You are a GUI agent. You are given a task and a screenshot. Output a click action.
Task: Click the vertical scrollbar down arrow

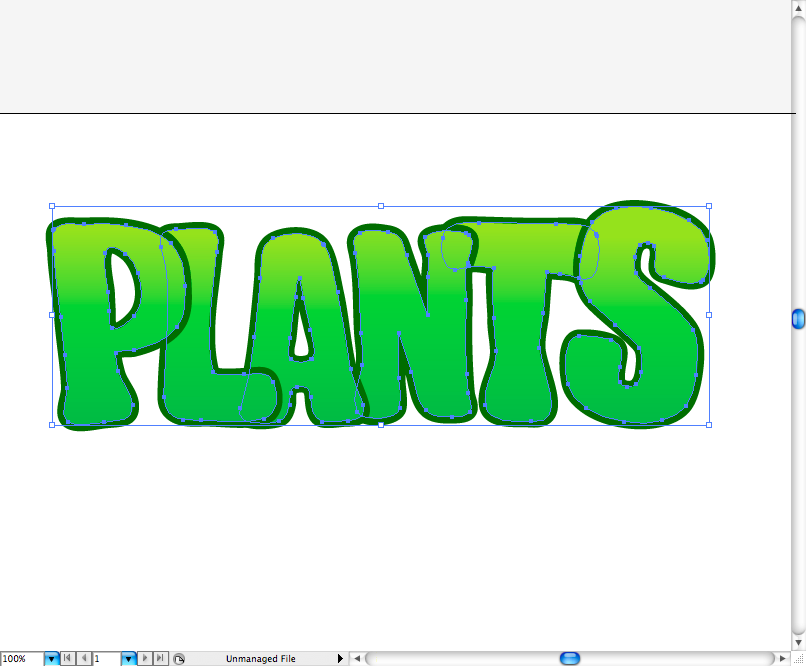[798, 643]
